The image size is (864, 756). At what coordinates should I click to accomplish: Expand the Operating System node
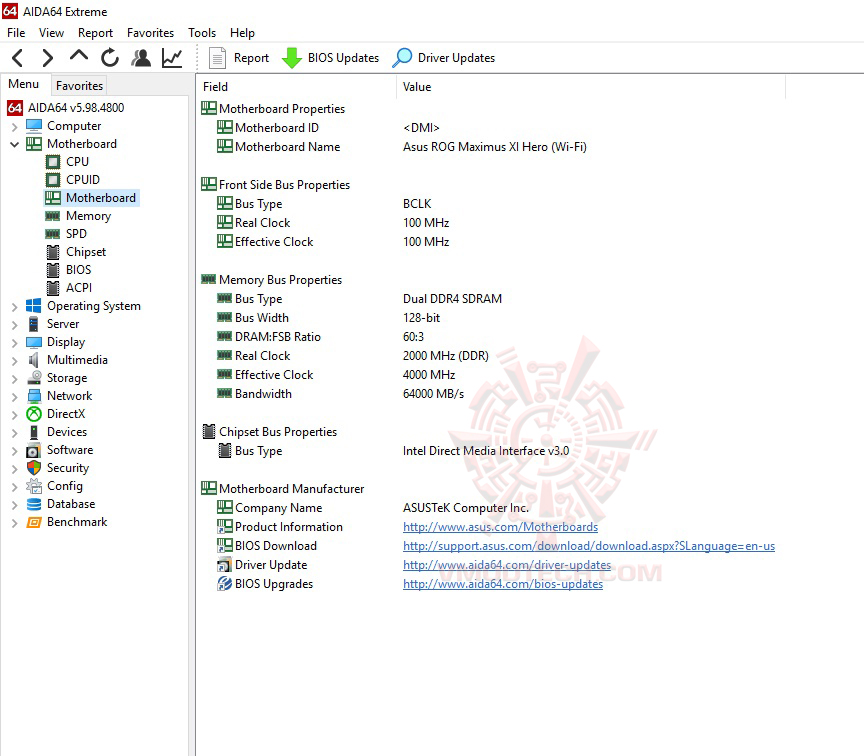pos(14,307)
